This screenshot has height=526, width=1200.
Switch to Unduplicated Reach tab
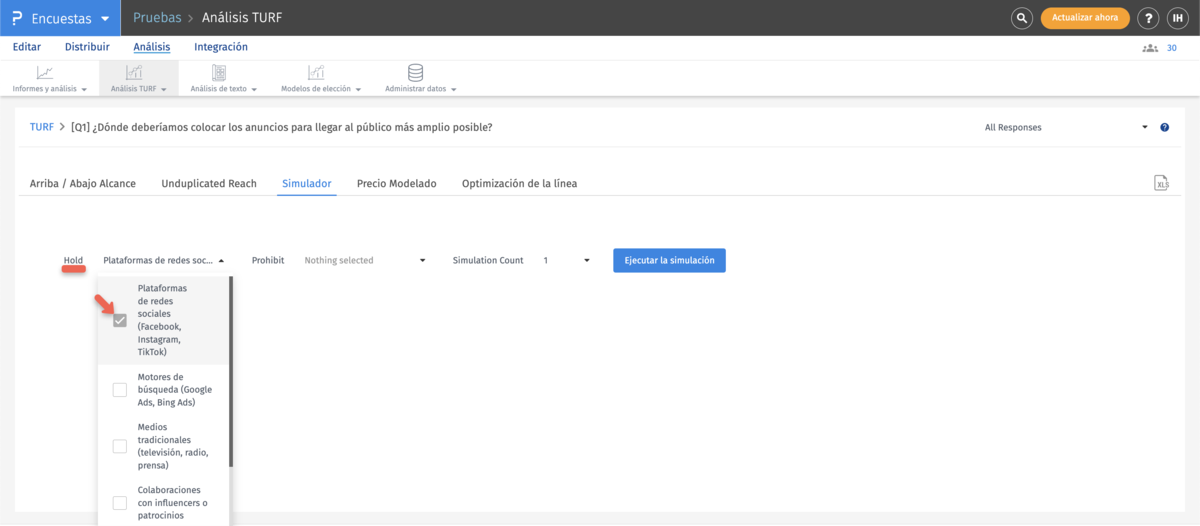pyautogui.click(x=209, y=184)
